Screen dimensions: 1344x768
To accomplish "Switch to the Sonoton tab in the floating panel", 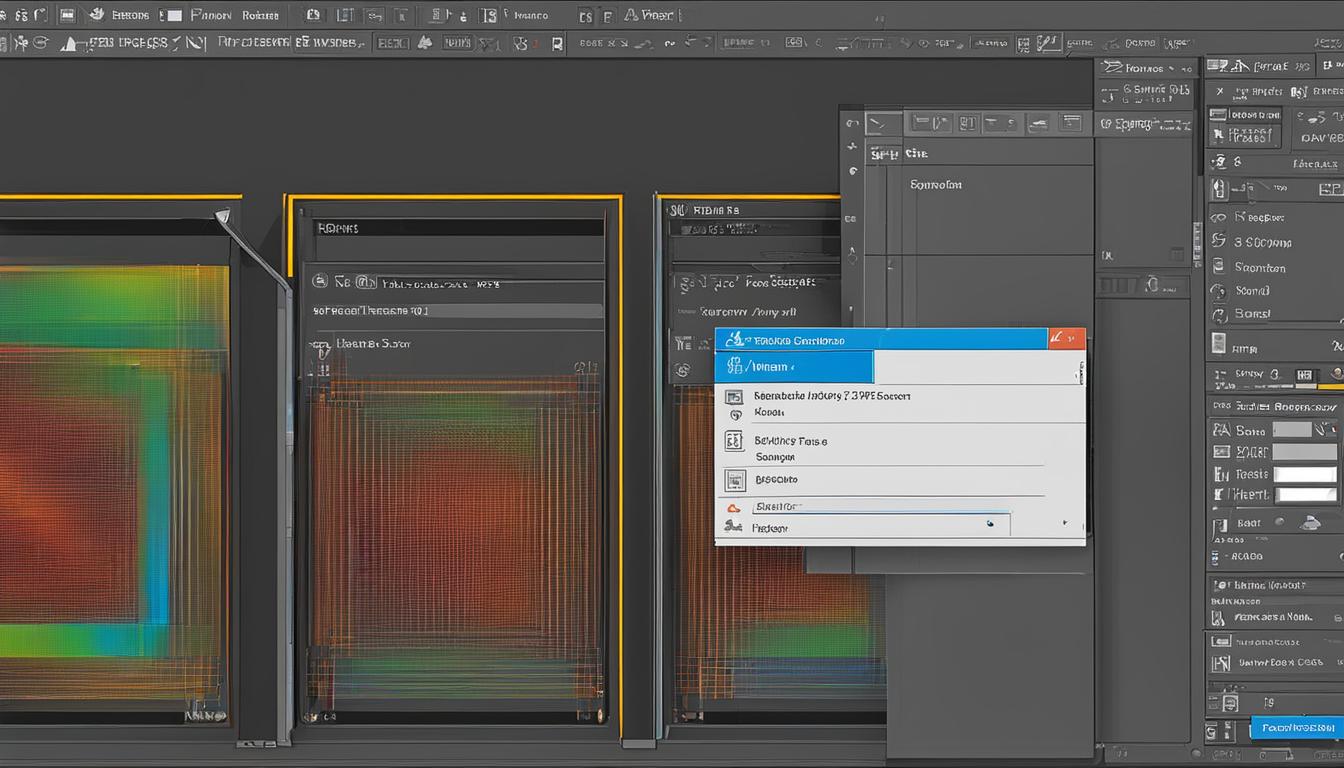I will click(935, 184).
